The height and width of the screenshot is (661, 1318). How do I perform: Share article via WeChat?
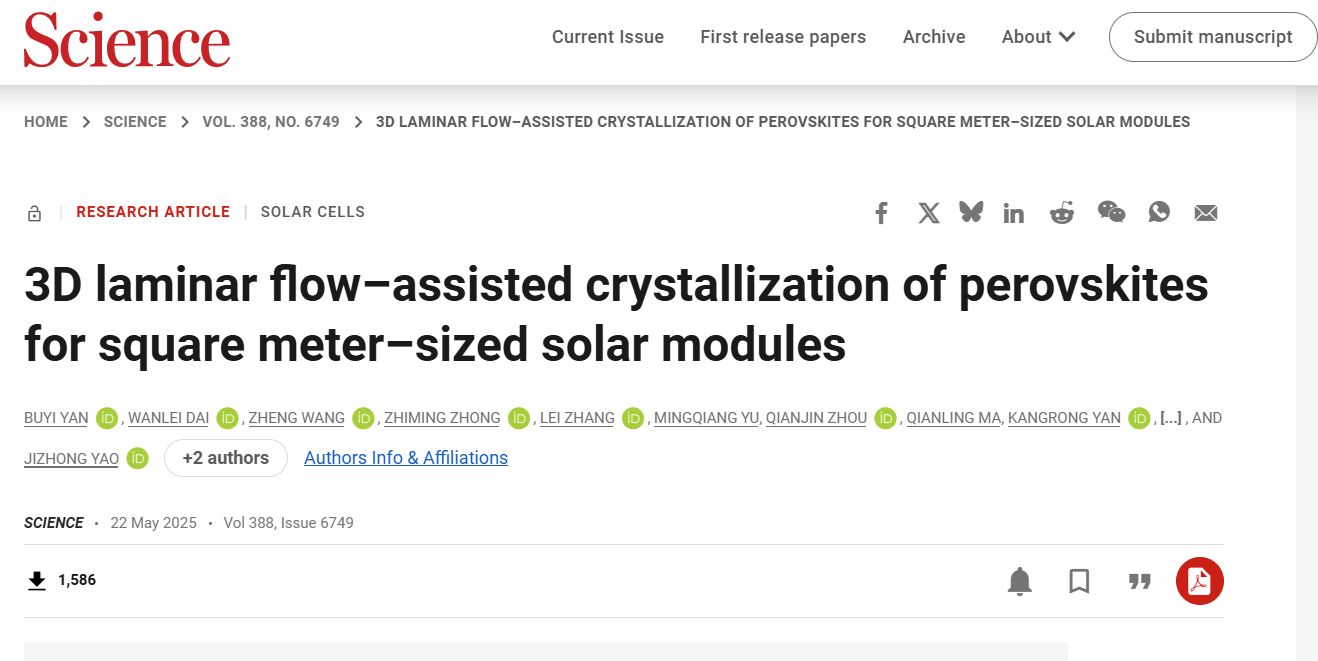click(x=1111, y=212)
